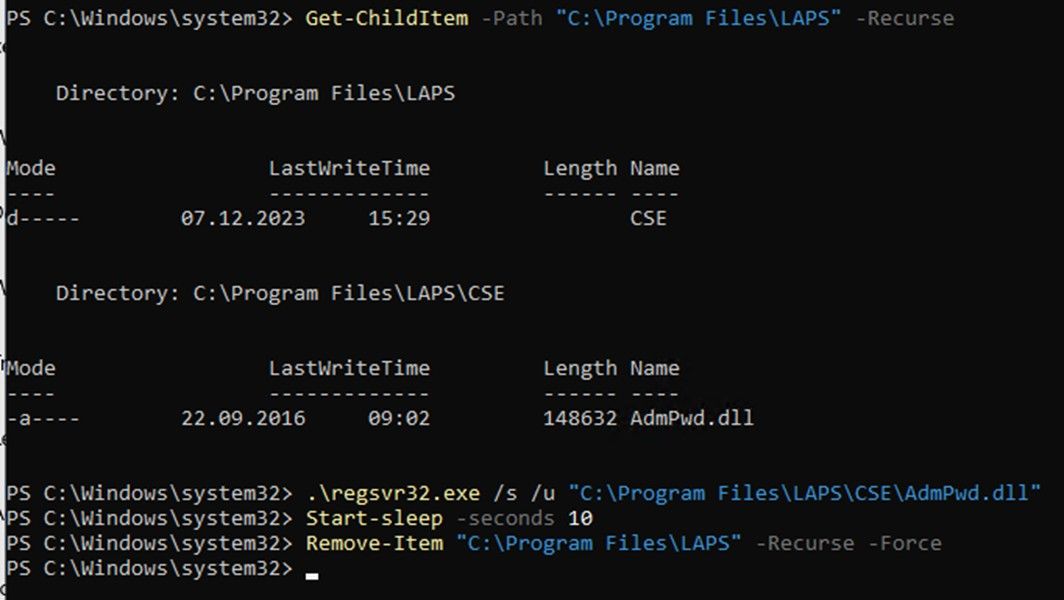Click the AdmPwd.dll file name in listing
Viewport: 1064px width, 600px height.
point(691,418)
